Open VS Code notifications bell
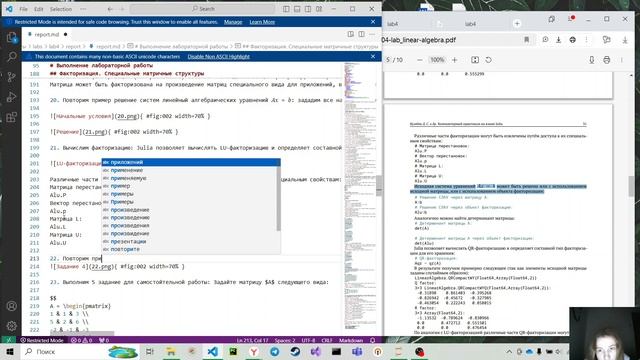 tap(373, 340)
